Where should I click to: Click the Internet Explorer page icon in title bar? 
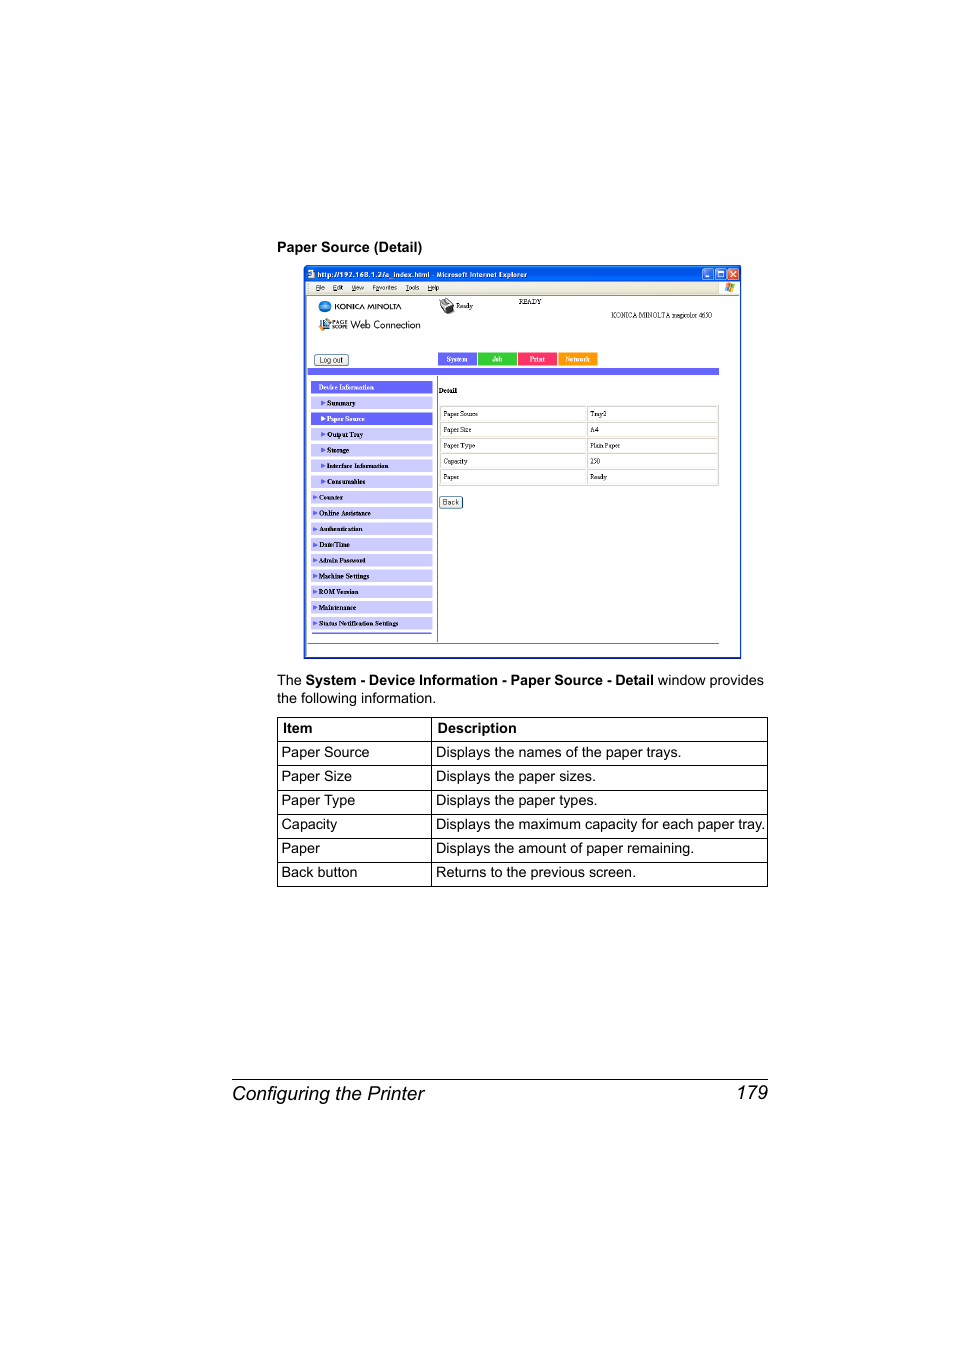click(x=311, y=274)
